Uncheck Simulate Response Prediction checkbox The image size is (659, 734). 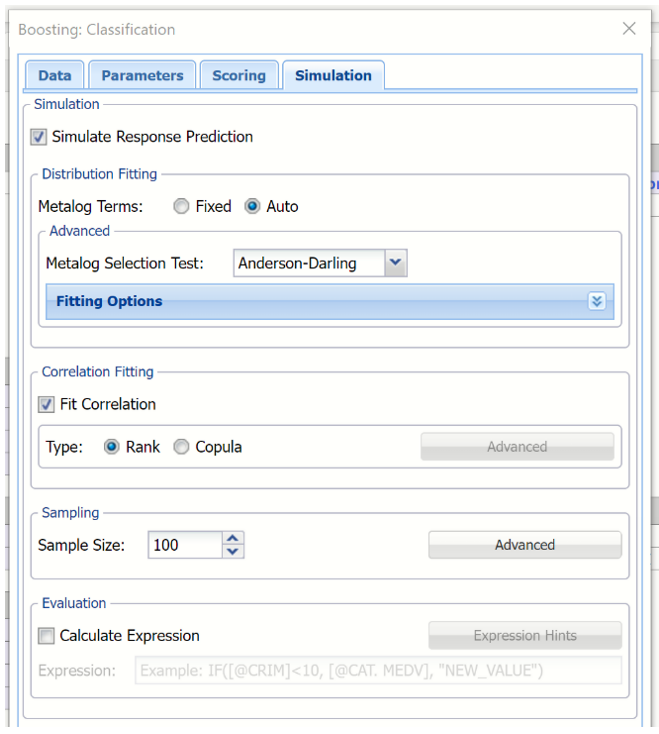click(x=39, y=137)
